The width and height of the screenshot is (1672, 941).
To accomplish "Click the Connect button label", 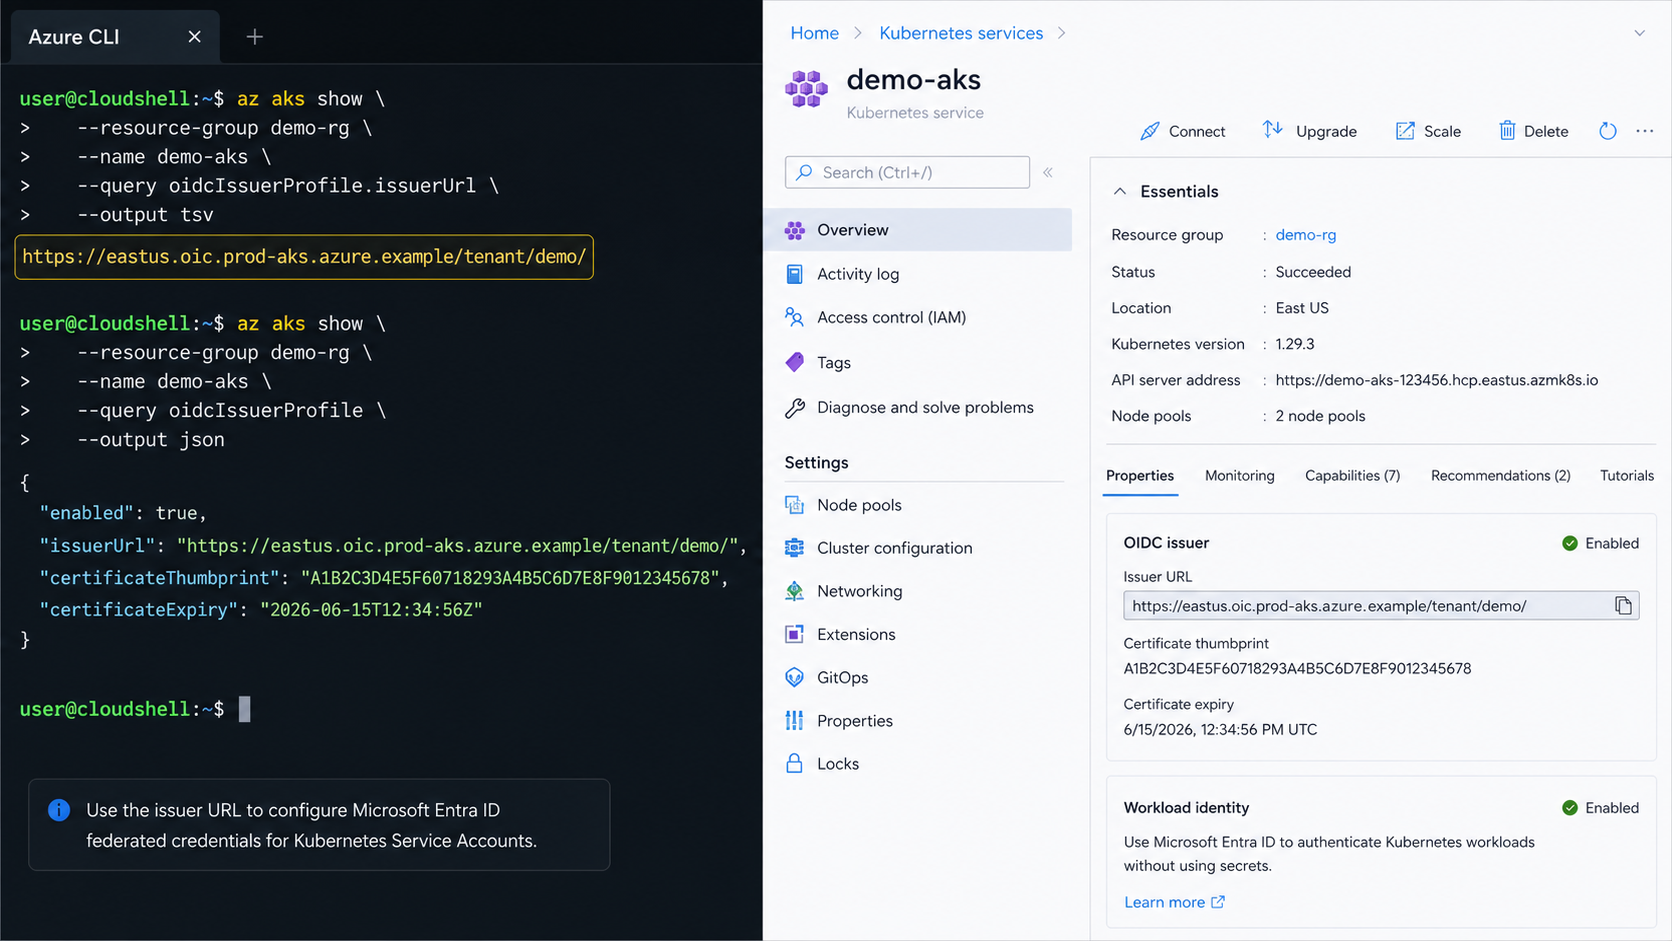I will (x=1197, y=131).
